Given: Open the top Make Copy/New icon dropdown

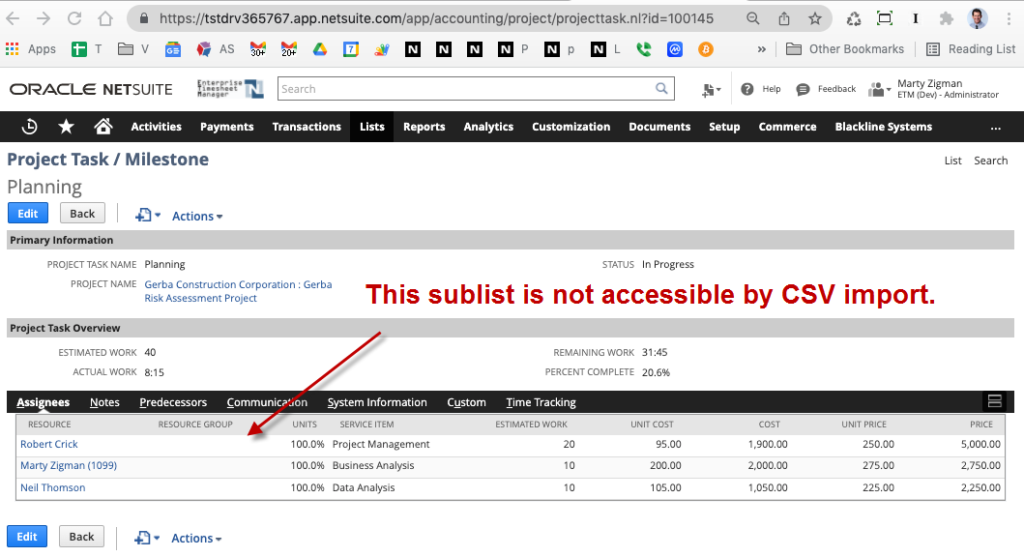Looking at the screenshot, I should point(148,215).
